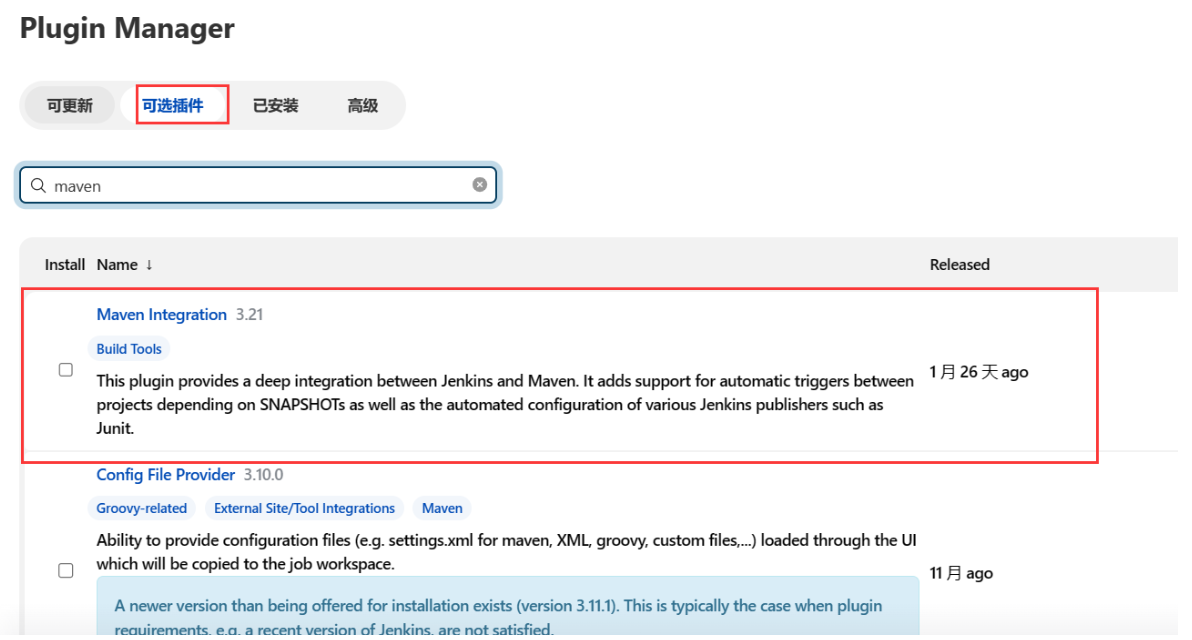Viewport: 1192px width, 640px height.
Task: Click the Config File Provider version 3.10.0
Action: [x=264, y=475]
